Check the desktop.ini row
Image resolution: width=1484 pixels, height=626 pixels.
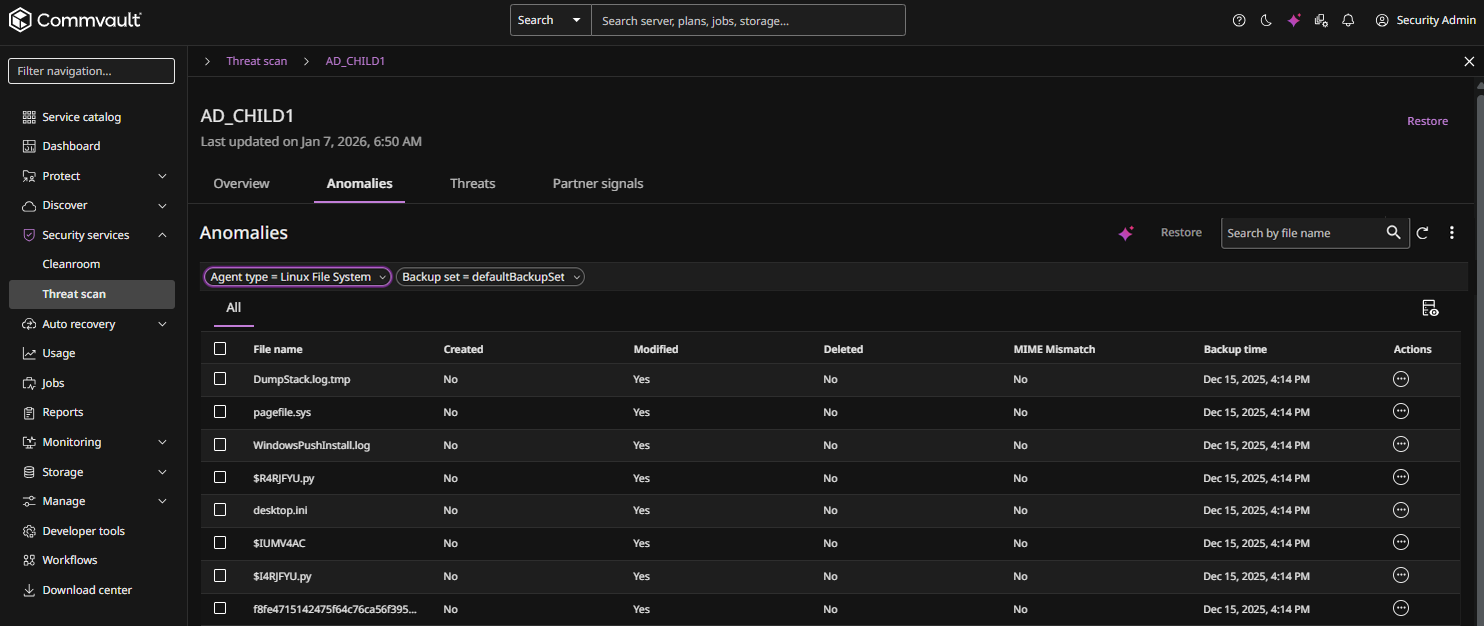(220, 510)
